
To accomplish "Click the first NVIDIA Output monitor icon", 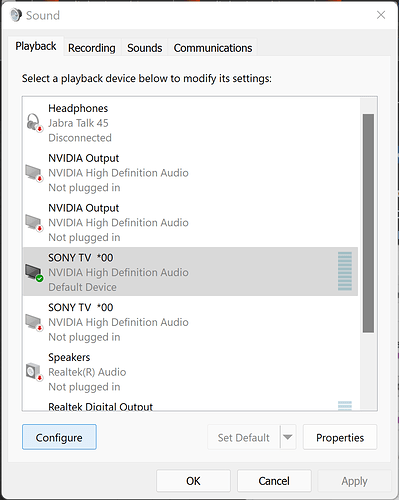I will click(34, 173).
